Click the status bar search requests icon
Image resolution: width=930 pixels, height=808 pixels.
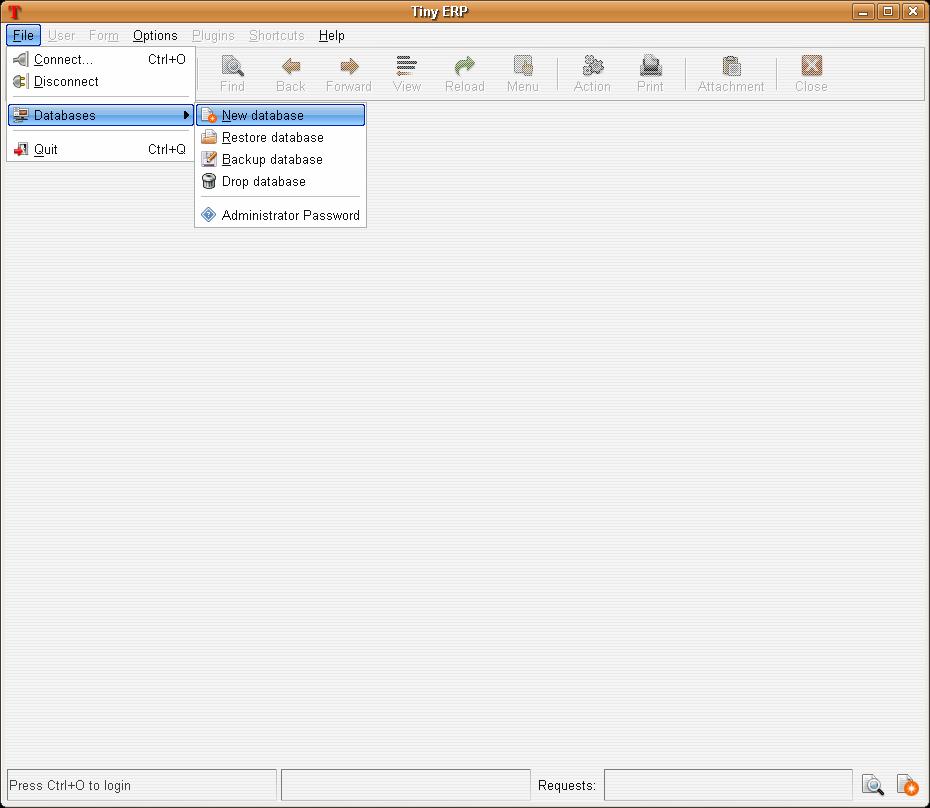coord(872,785)
